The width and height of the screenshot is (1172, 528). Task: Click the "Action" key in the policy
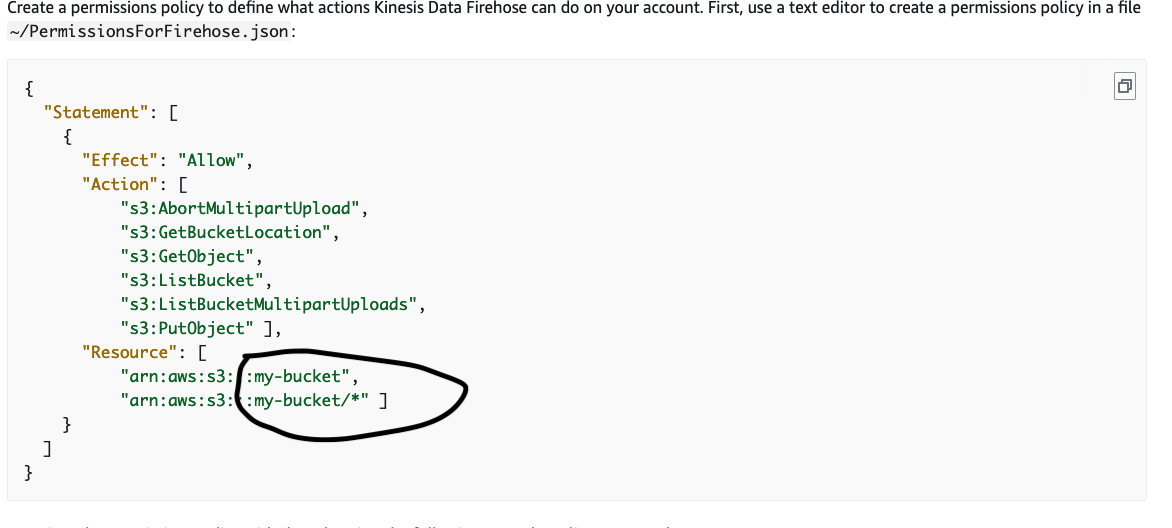[x=116, y=184]
